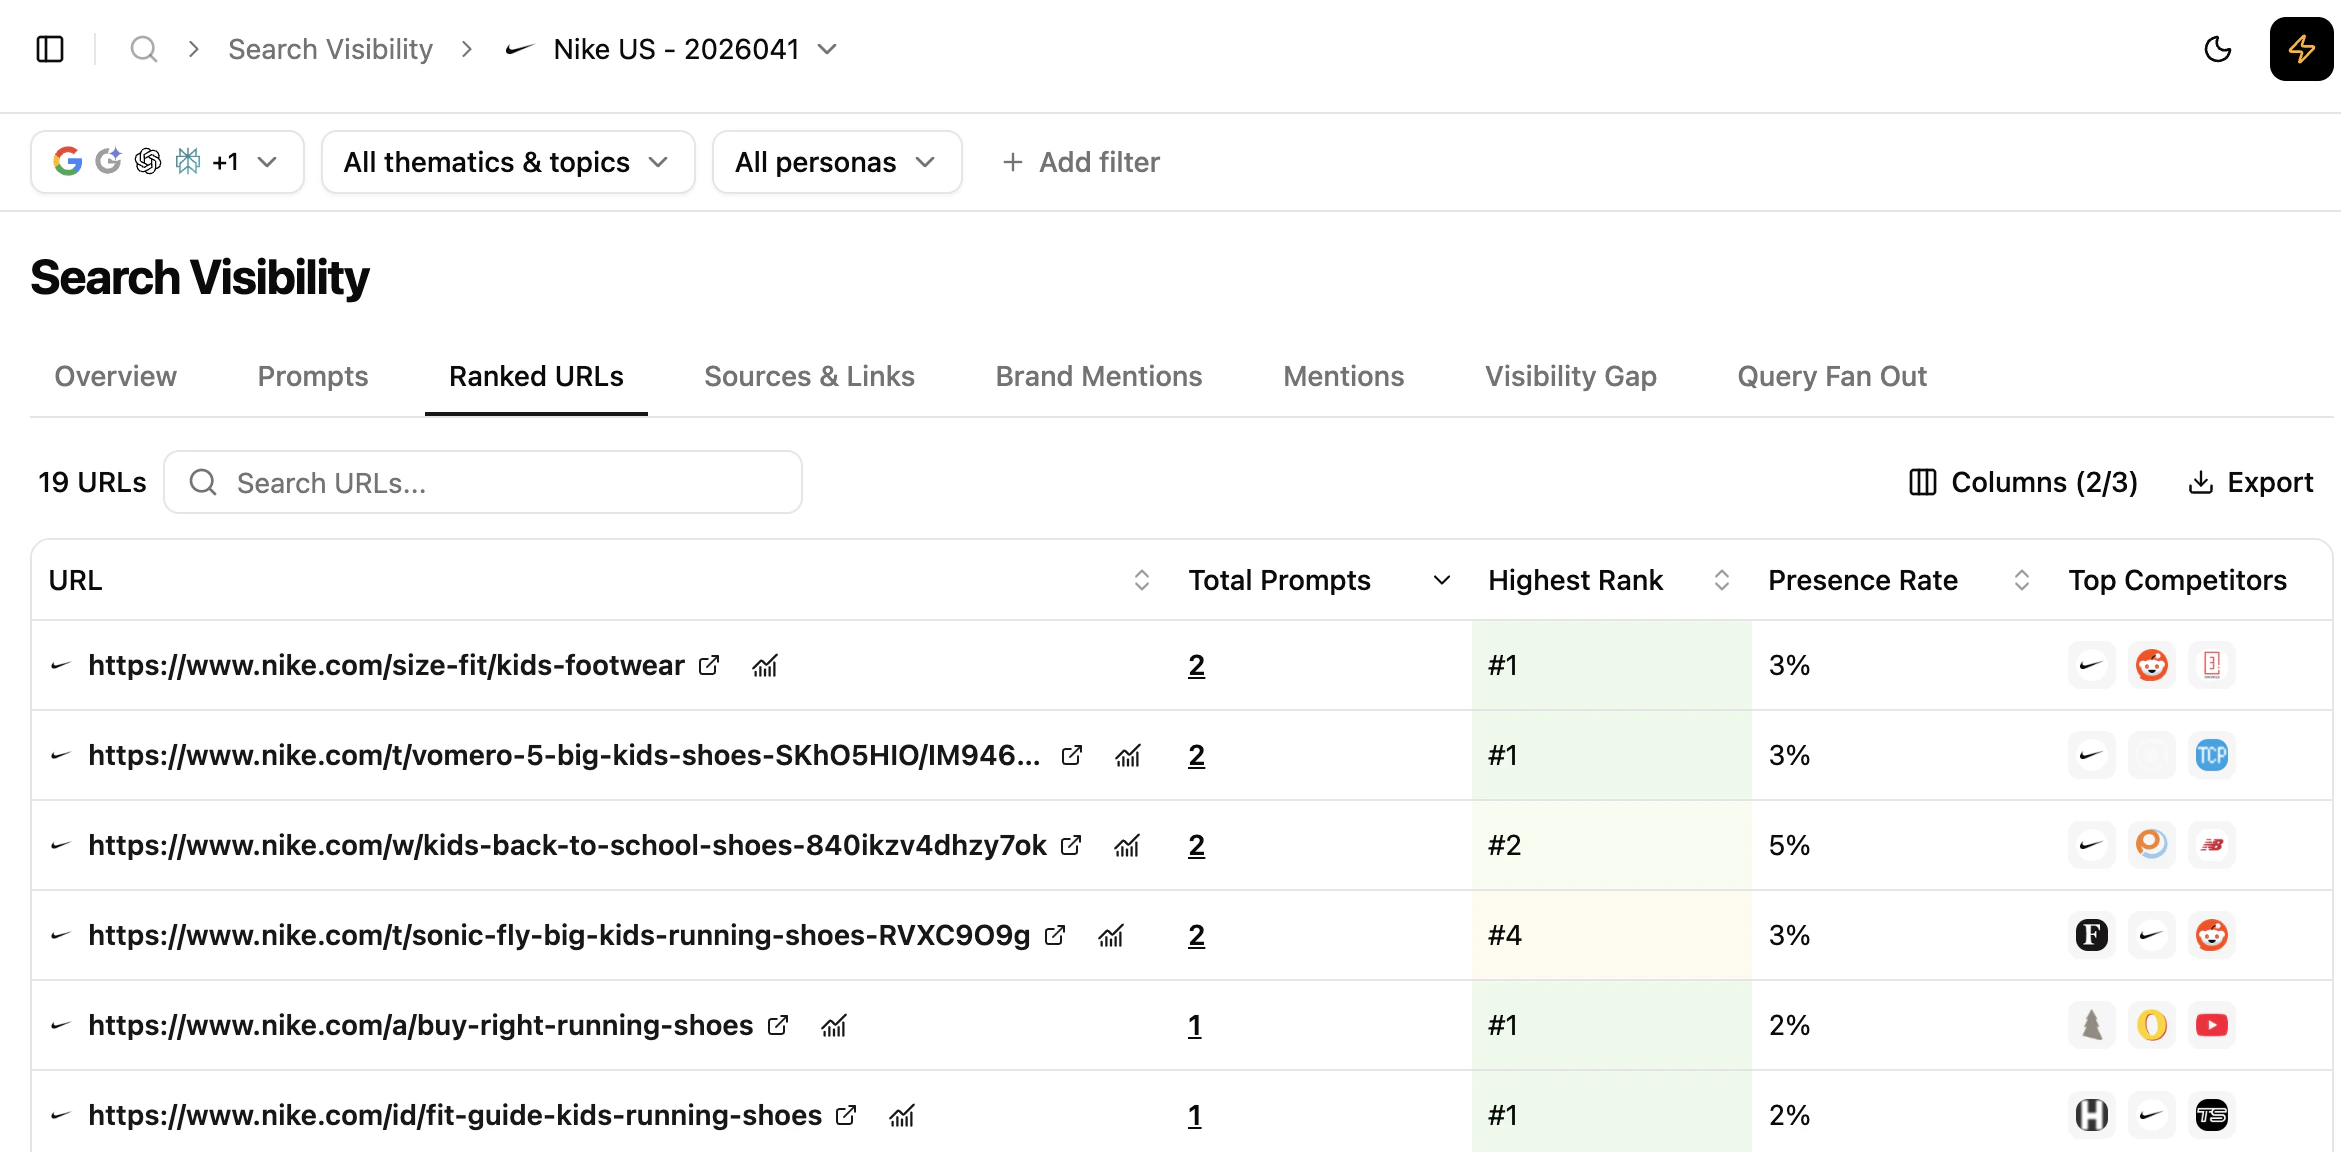The width and height of the screenshot is (2341, 1152).
Task: Show chart for buy-right-running-shoes URL
Action: pos(834,1025)
